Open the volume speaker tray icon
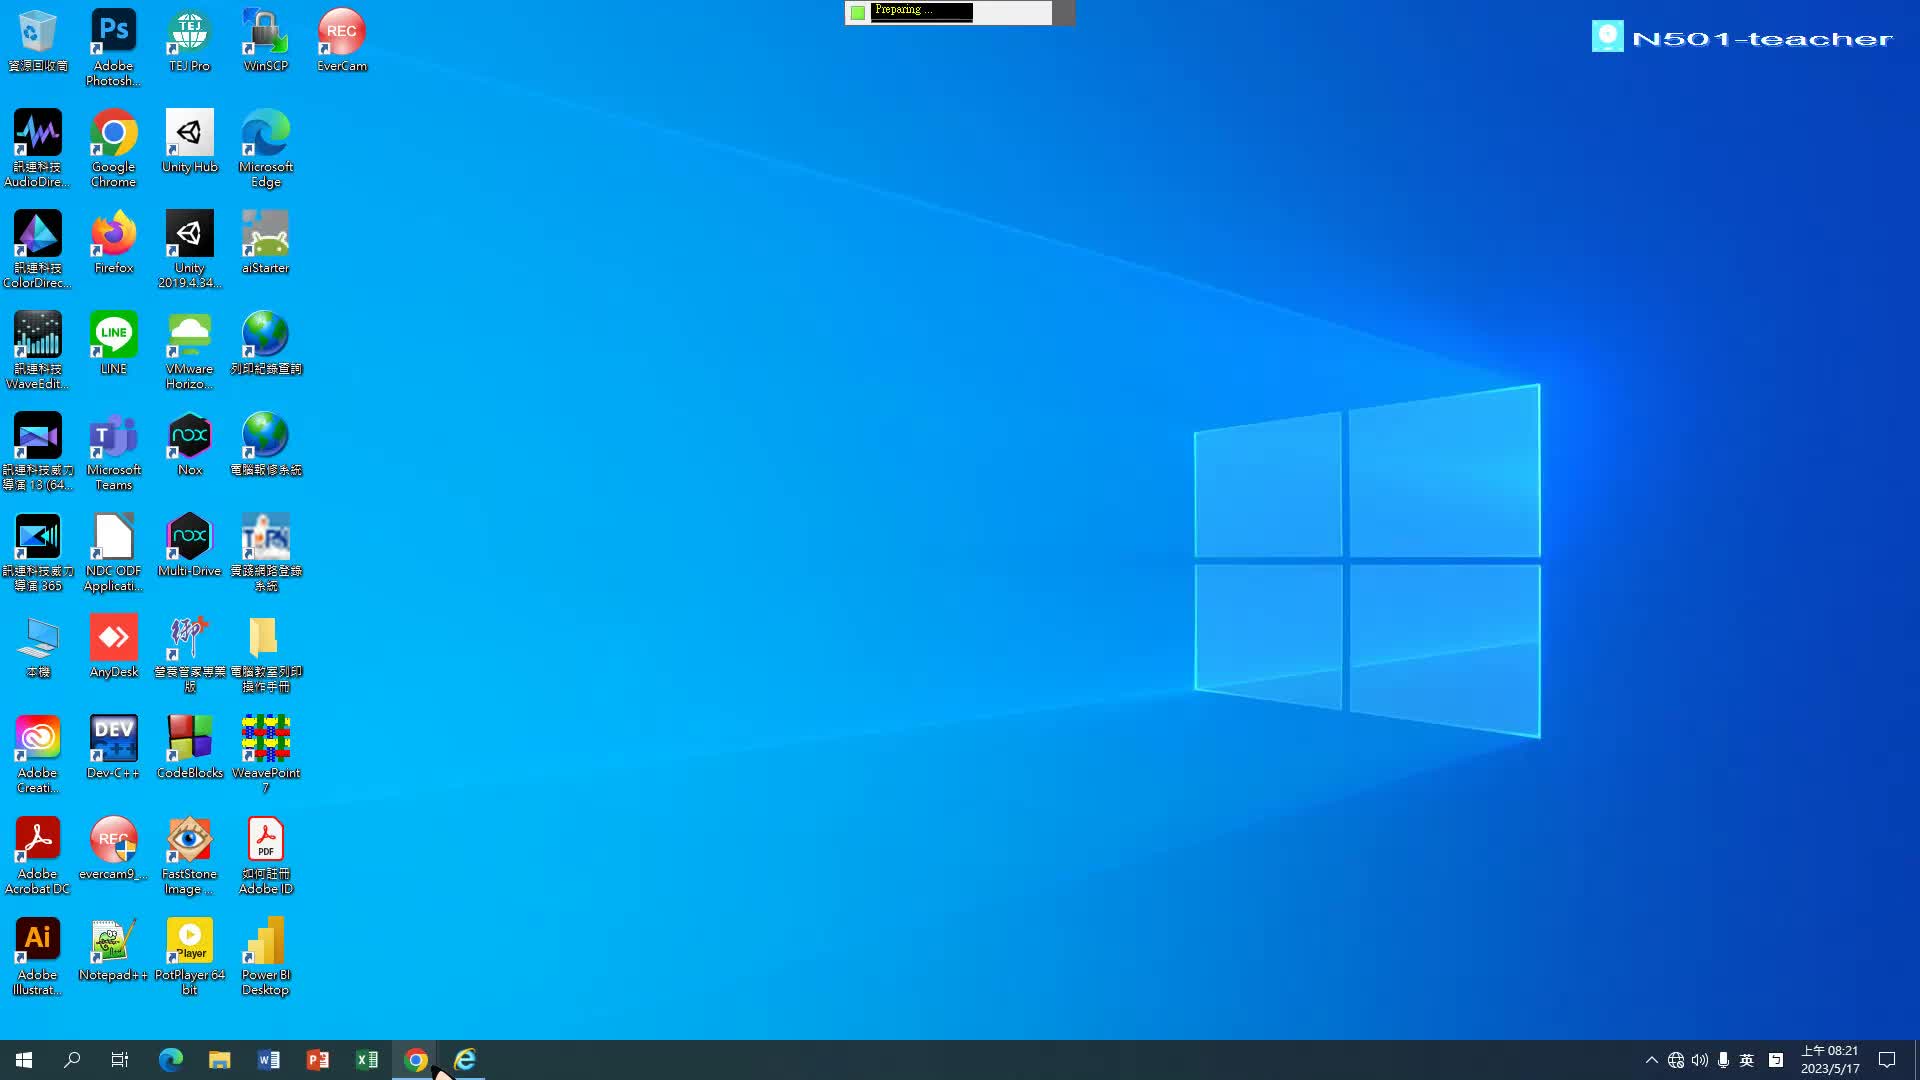The width and height of the screenshot is (1920, 1080). pyautogui.click(x=1700, y=1060)
